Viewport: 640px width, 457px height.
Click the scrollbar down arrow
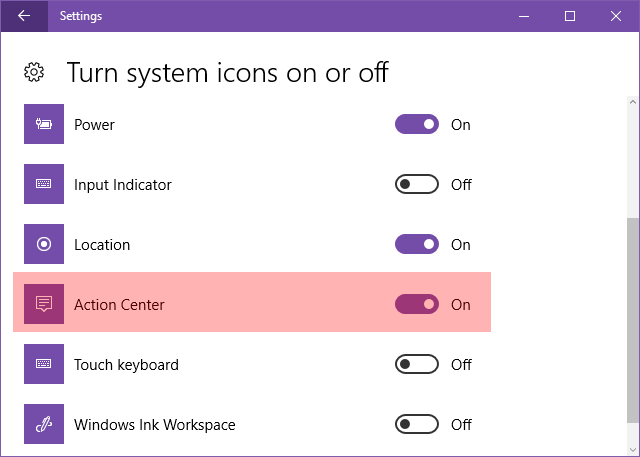(633, 450)
